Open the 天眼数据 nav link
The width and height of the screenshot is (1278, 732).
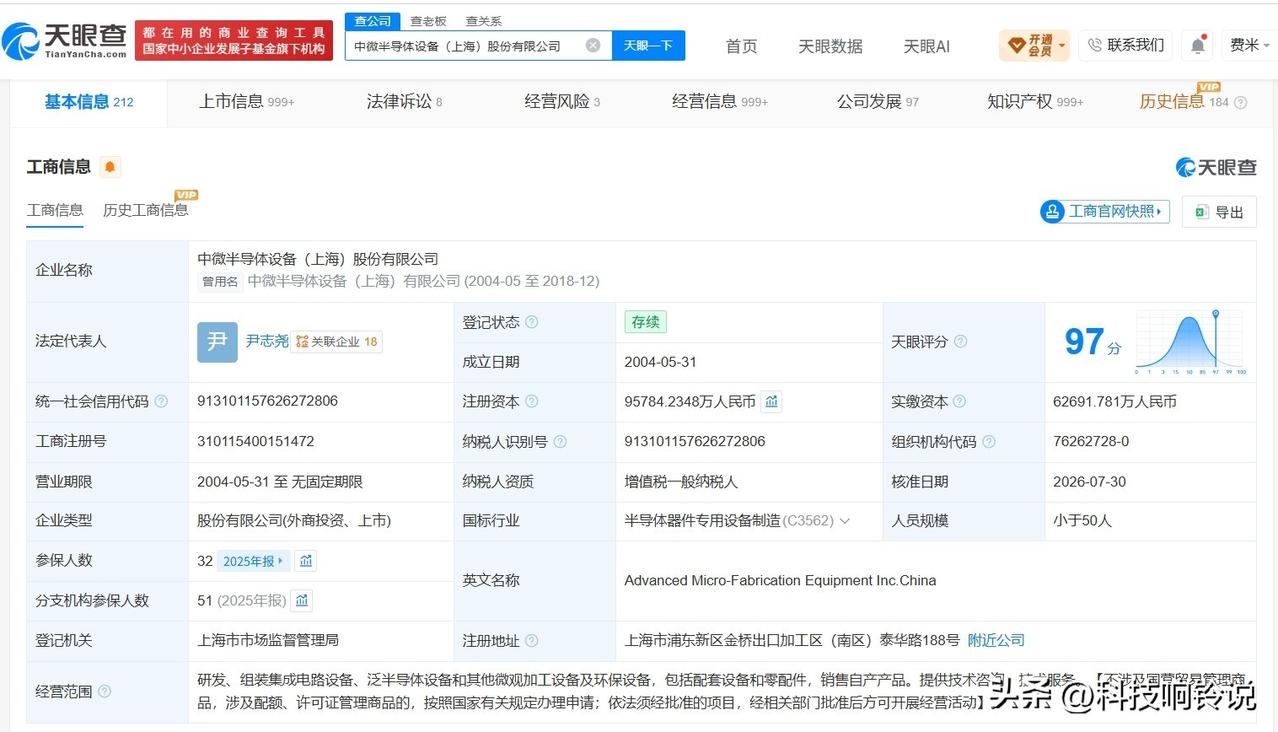(830, 46)
